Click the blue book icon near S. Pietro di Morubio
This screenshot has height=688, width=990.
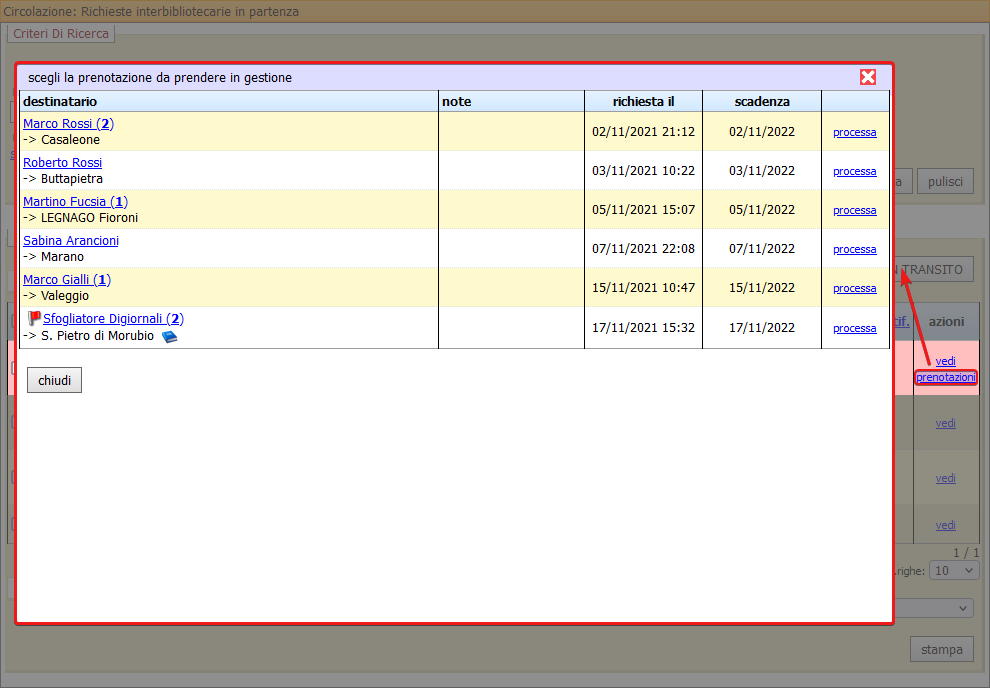click(x=169, y=336)
